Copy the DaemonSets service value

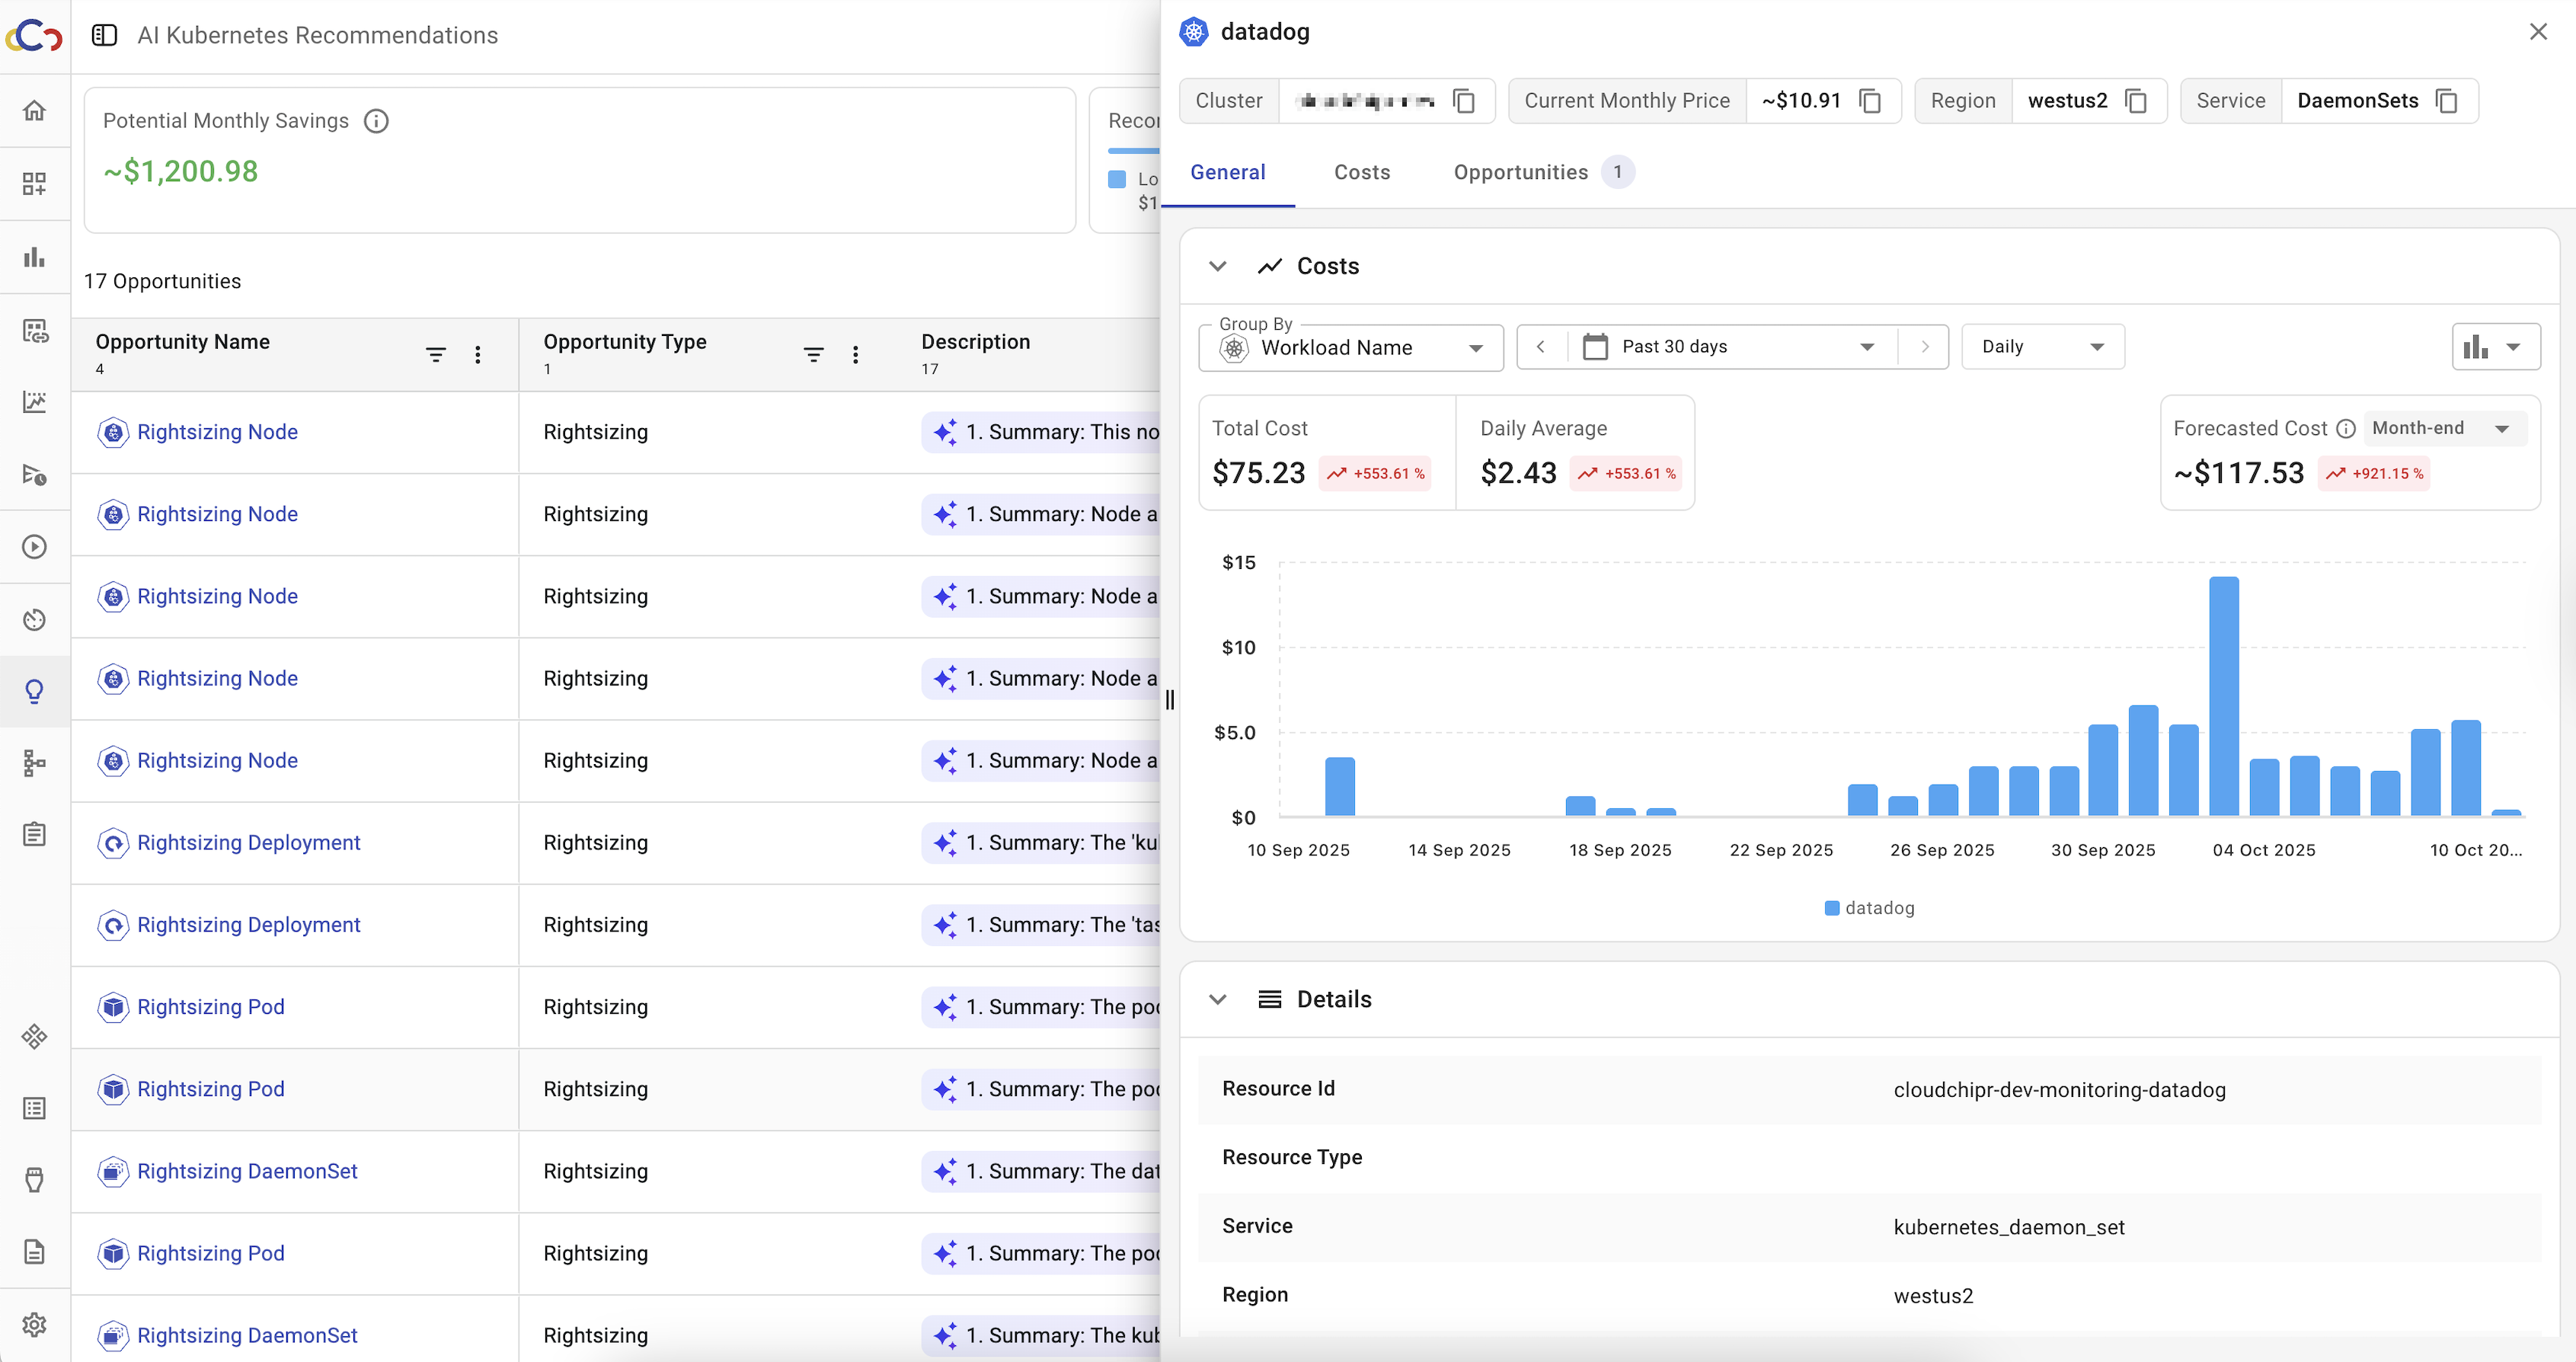tap(2446, 101)
